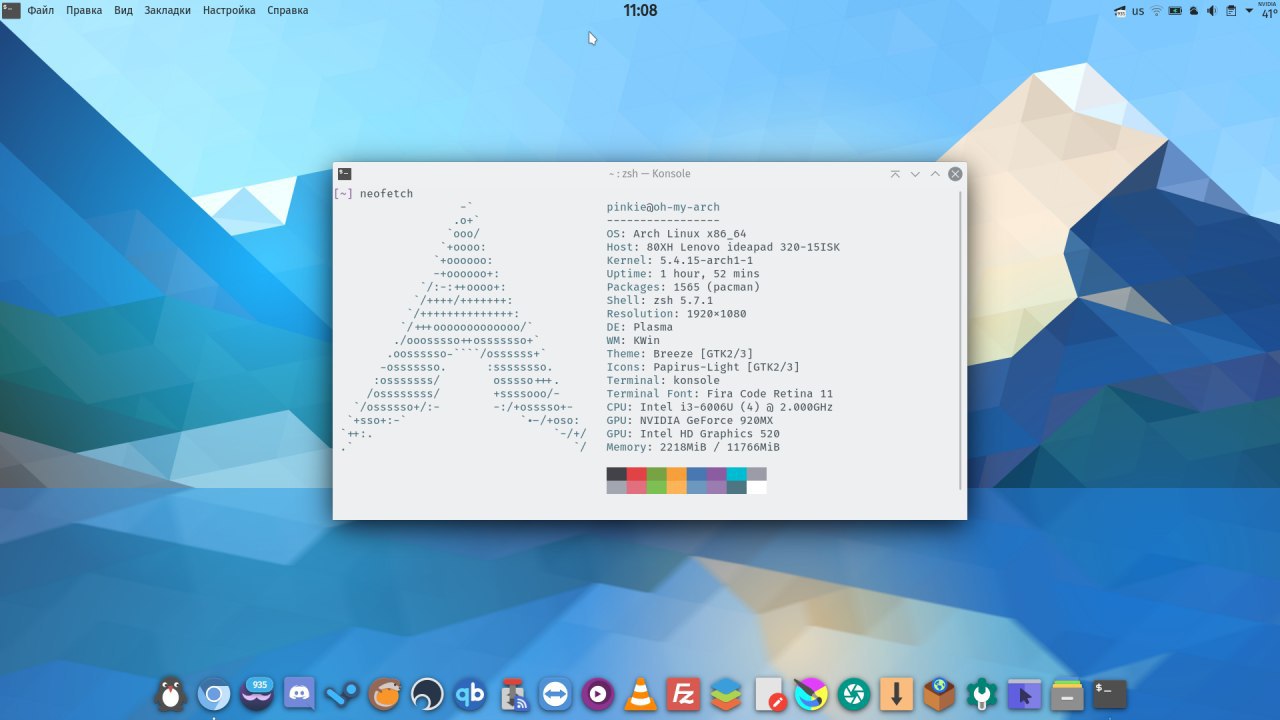Open the Настройка menu
The height and width of the screenshot is (720, 1280).
point(229,10)
